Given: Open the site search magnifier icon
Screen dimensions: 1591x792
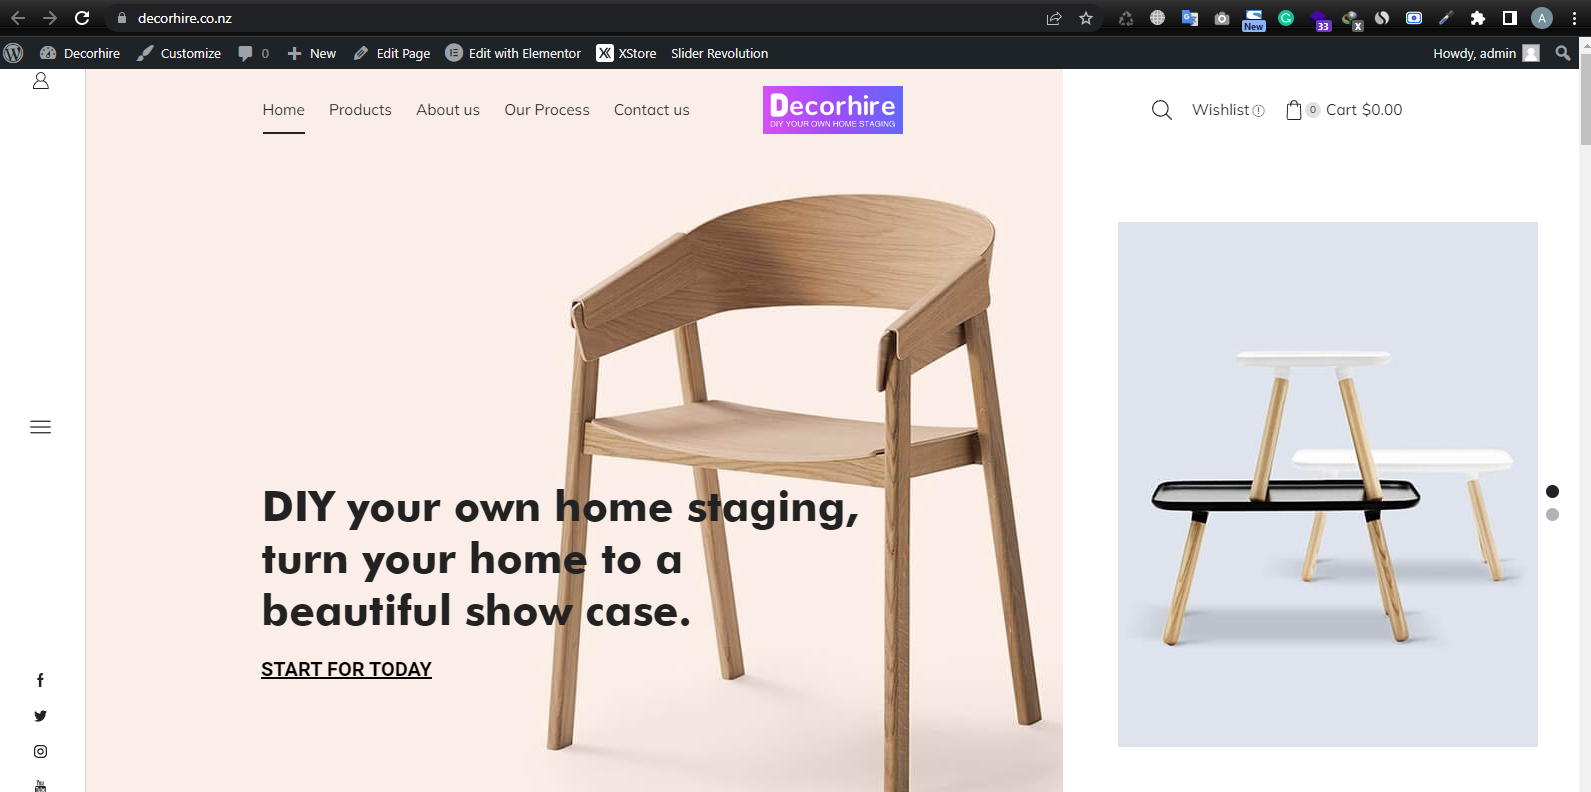Looking at the screenshot, I should [1161, 110].
